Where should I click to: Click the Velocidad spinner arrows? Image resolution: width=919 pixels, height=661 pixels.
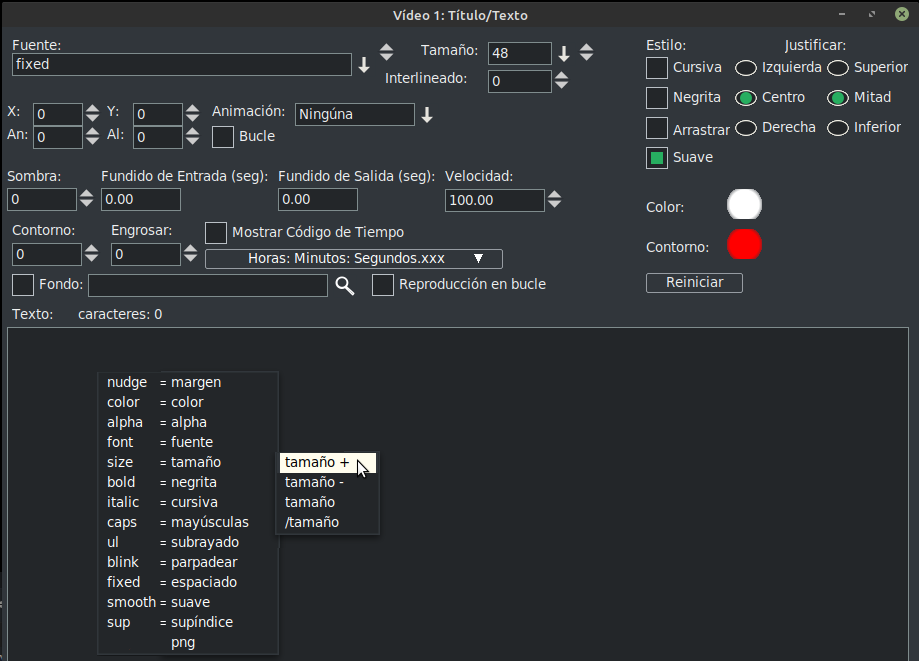555,200
